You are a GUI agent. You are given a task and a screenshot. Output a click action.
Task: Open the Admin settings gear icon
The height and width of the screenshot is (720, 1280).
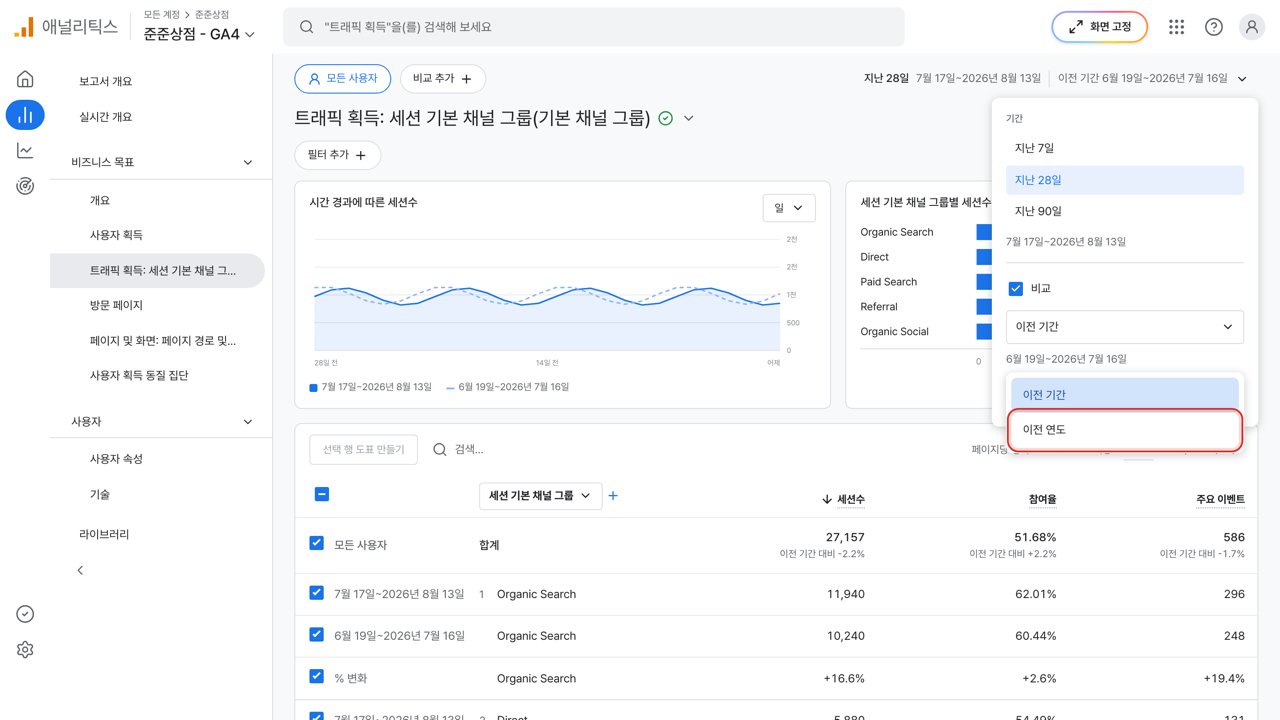point(25,650)
